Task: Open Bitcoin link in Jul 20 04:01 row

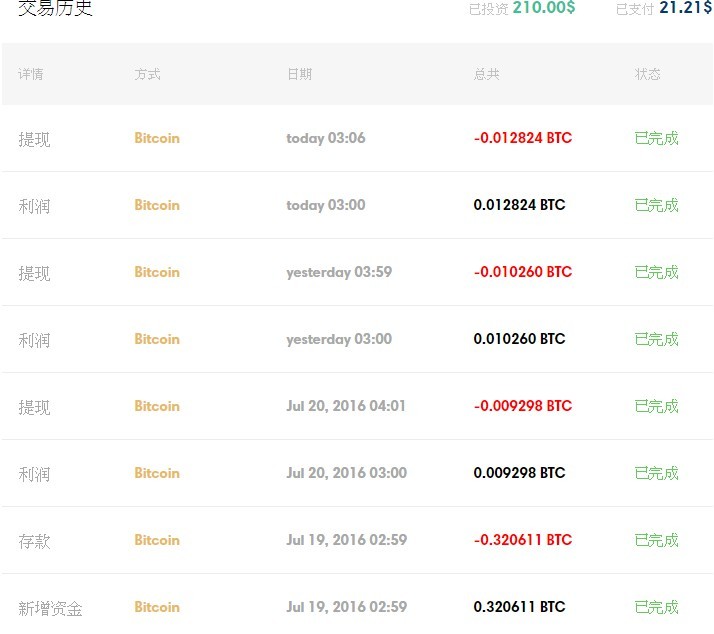Action: click(x=157, y=406)
